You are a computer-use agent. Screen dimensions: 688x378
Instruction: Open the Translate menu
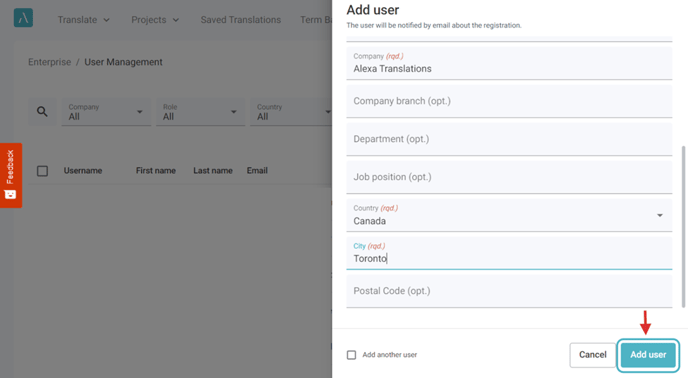click(84, 20)
